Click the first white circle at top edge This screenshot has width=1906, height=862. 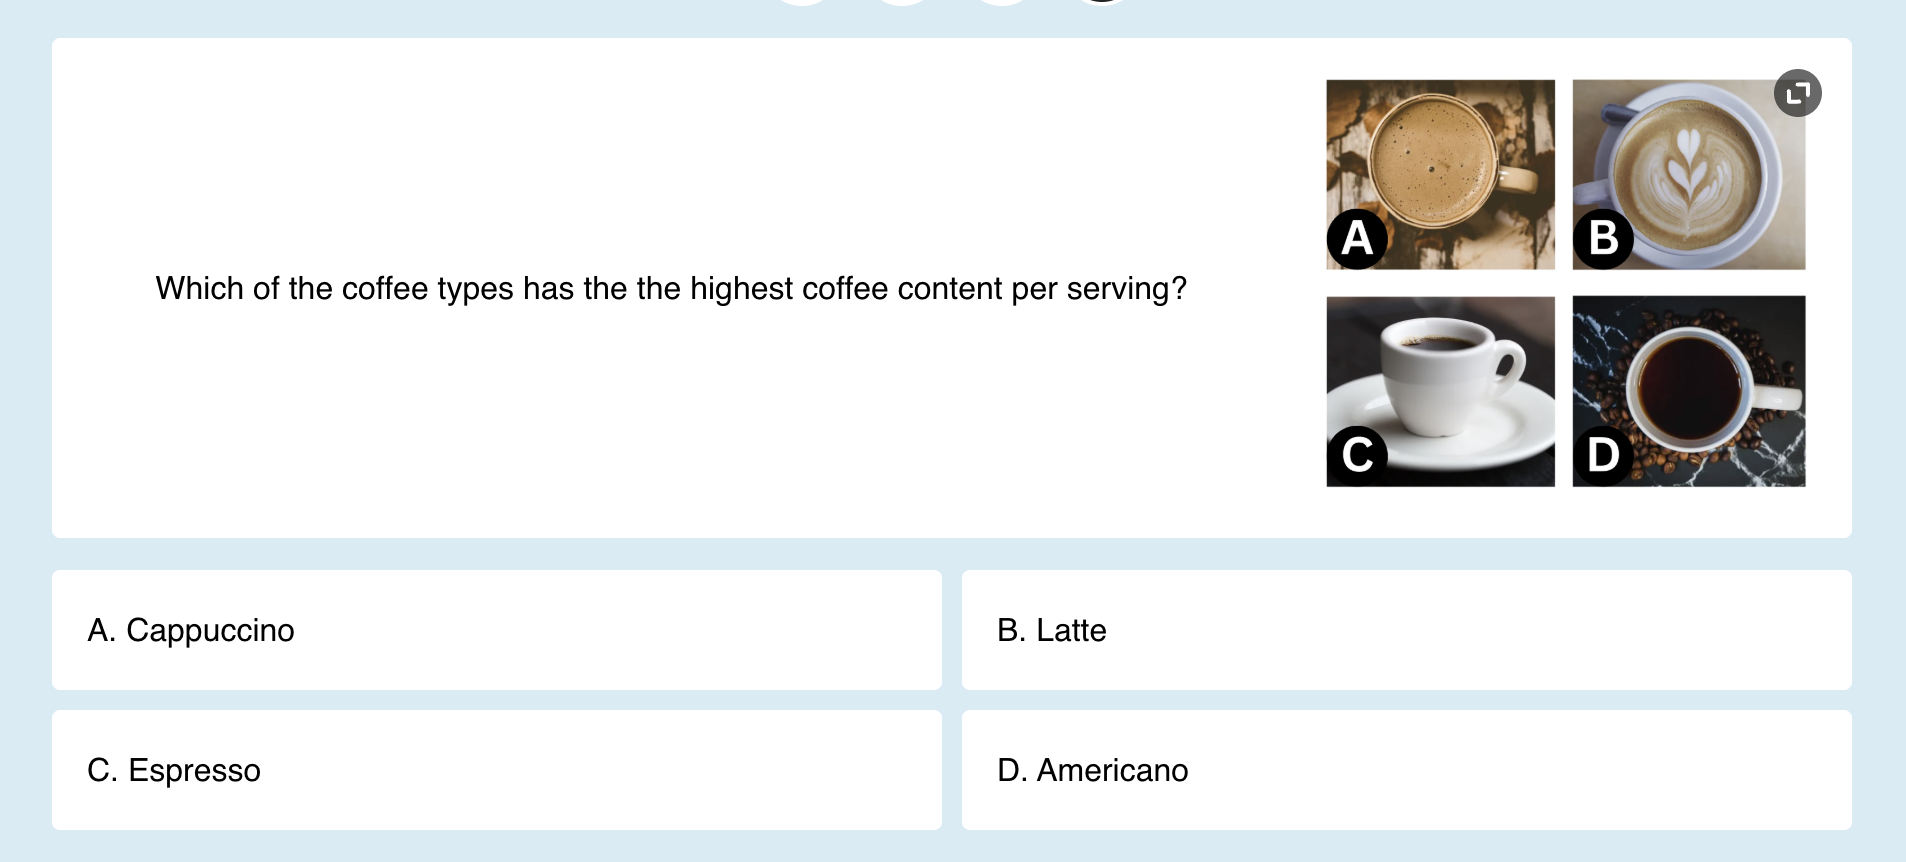(801, 2)
